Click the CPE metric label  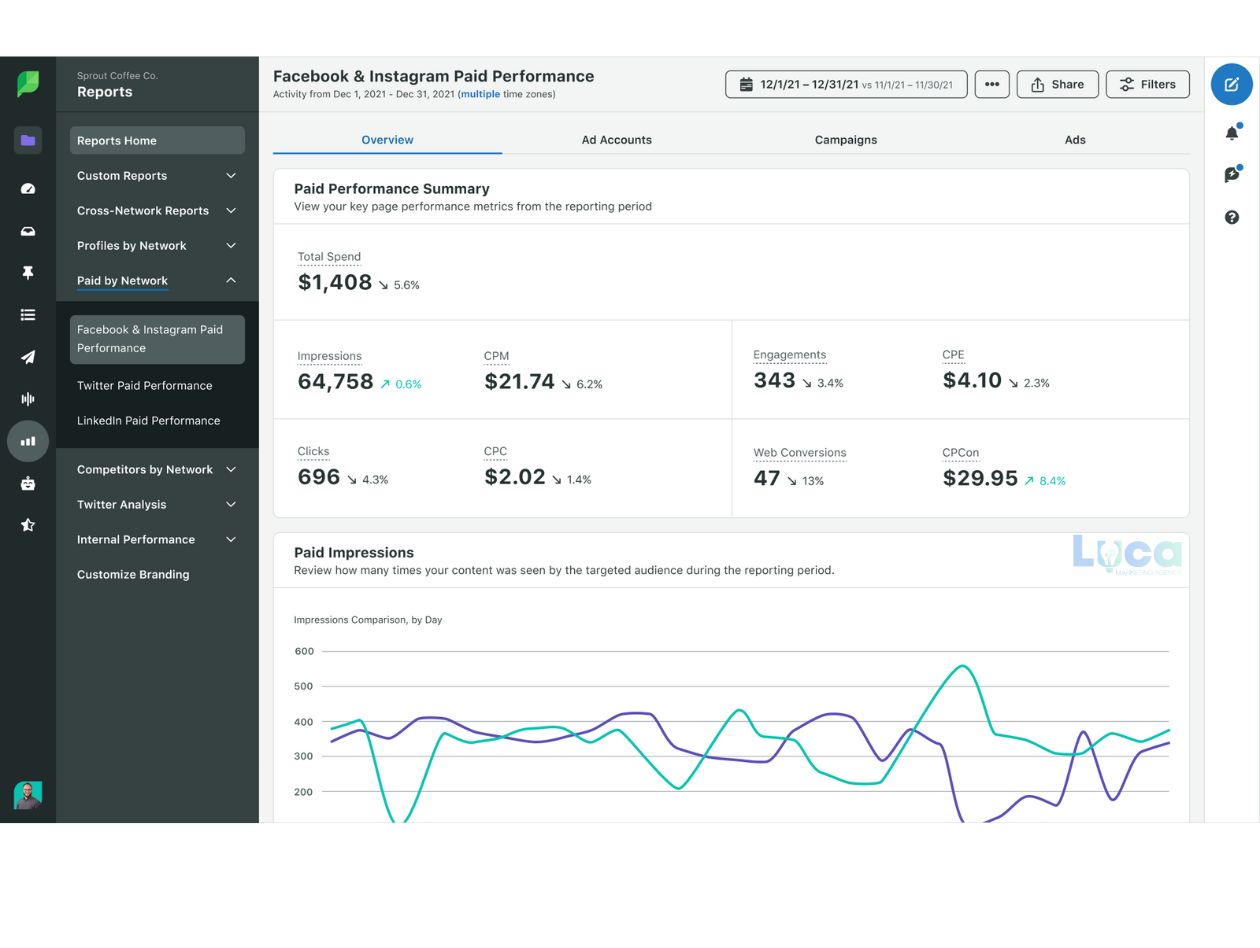click(x=953, y=355)
